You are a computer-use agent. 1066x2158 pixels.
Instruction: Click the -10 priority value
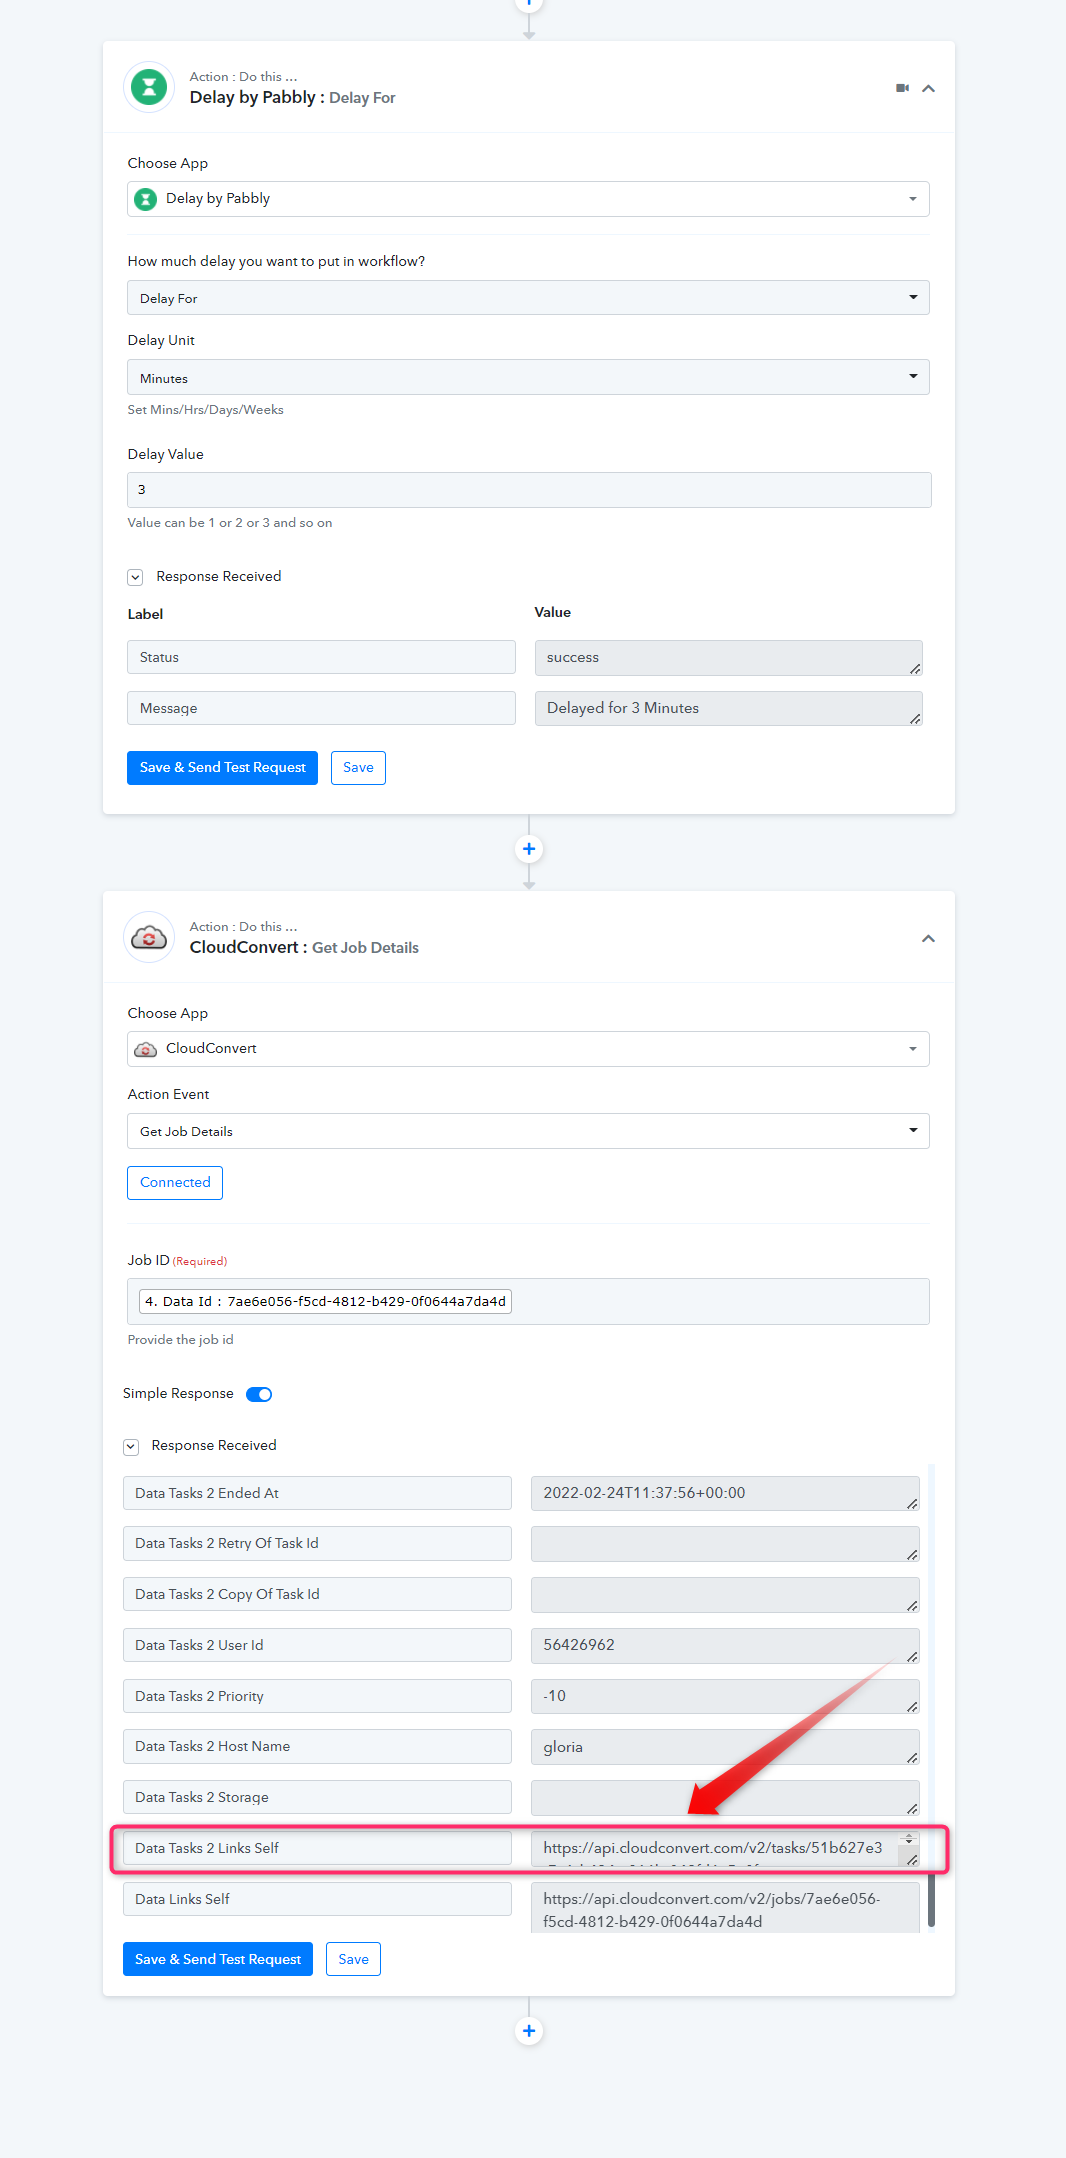click(x=725, y=1696)
